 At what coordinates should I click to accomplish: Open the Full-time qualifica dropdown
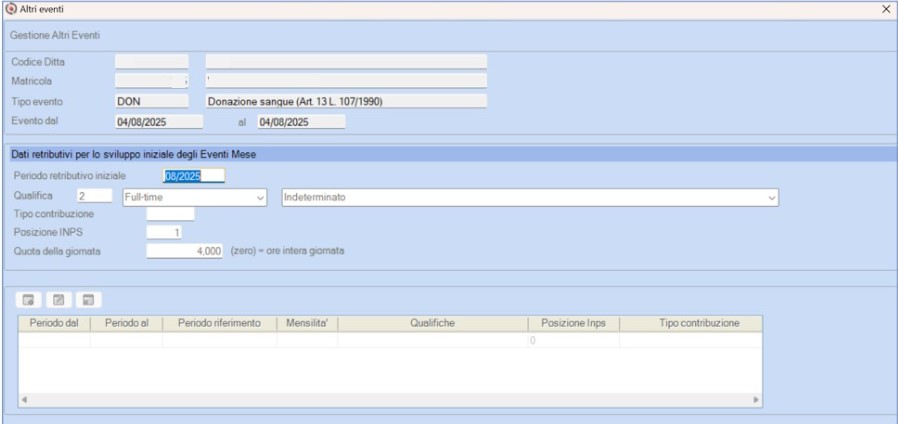(x=195, y=197)
